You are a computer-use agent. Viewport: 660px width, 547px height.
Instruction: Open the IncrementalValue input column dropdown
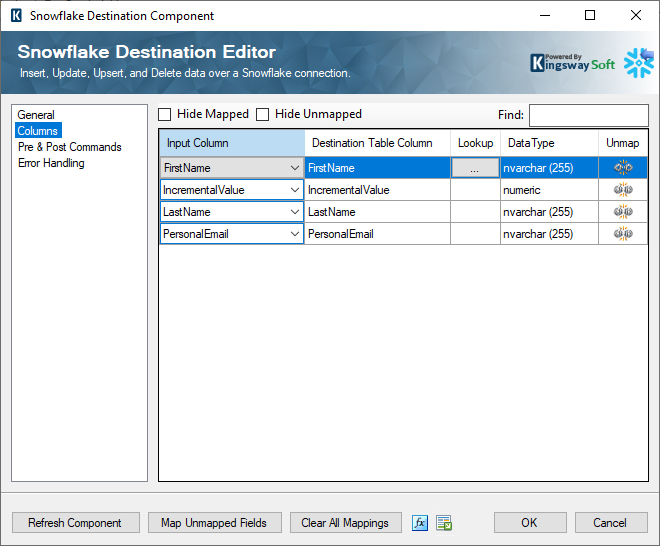tap(294, 190)
